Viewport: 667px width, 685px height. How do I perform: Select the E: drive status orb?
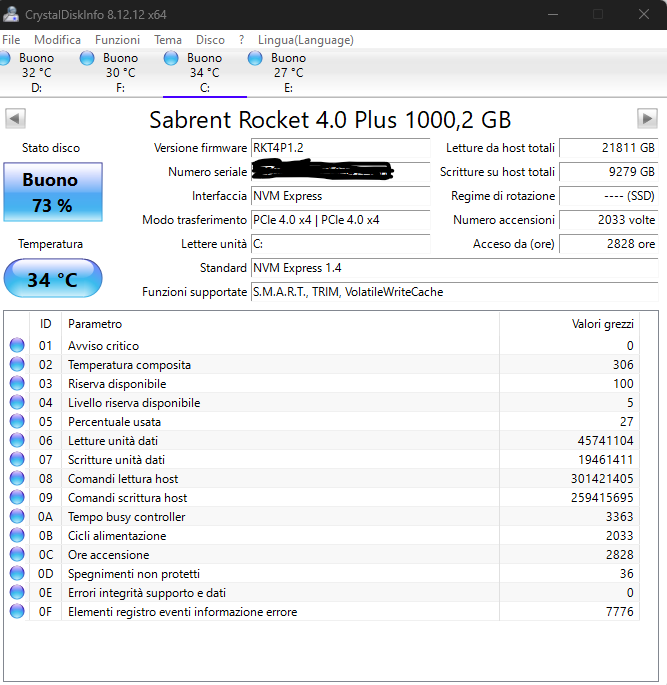pyautogui.click(x=255, y=58)
